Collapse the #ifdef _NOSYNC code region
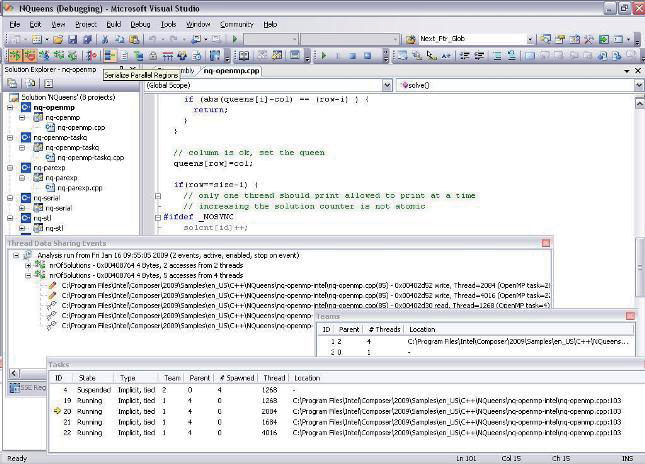645x464 pixels. pyautogui.click(x=158, y=217)
